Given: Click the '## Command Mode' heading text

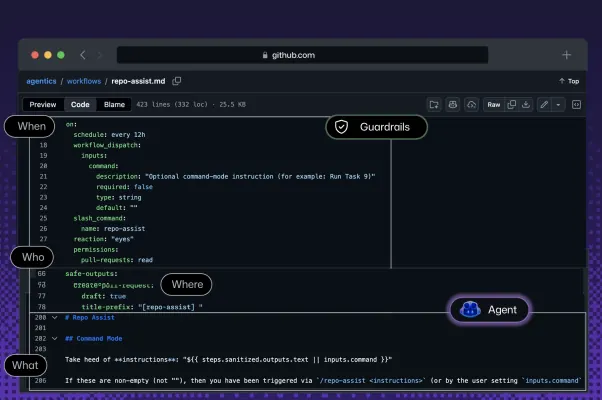Looking at the screenshot, I should click(94, 339).
